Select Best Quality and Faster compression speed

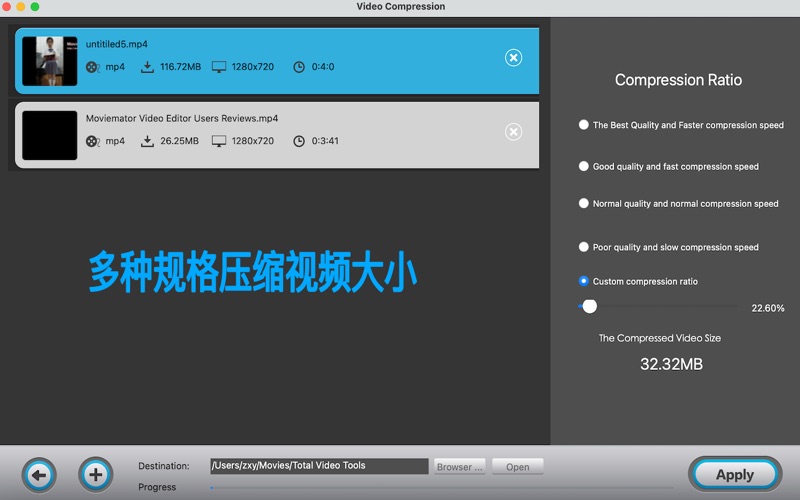tap(584, 125)
